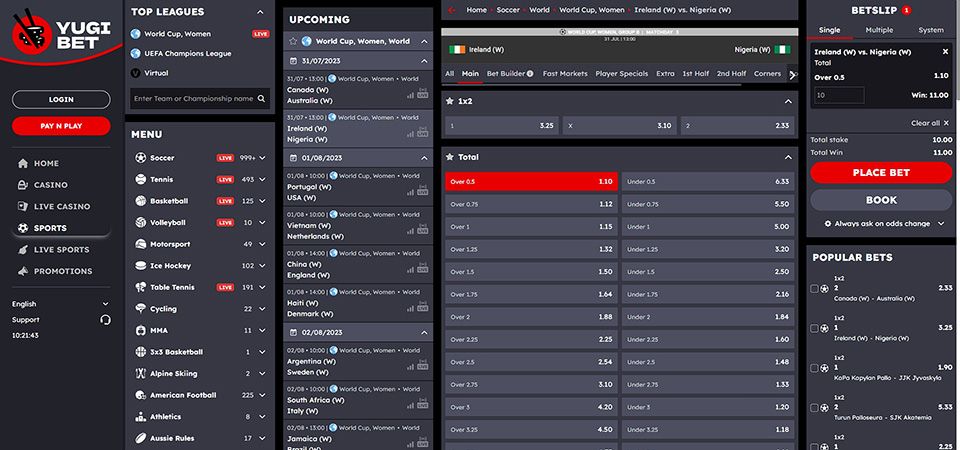Select the Aussie Rules ball icon
960x450 pixels.
tap(140, 438)
